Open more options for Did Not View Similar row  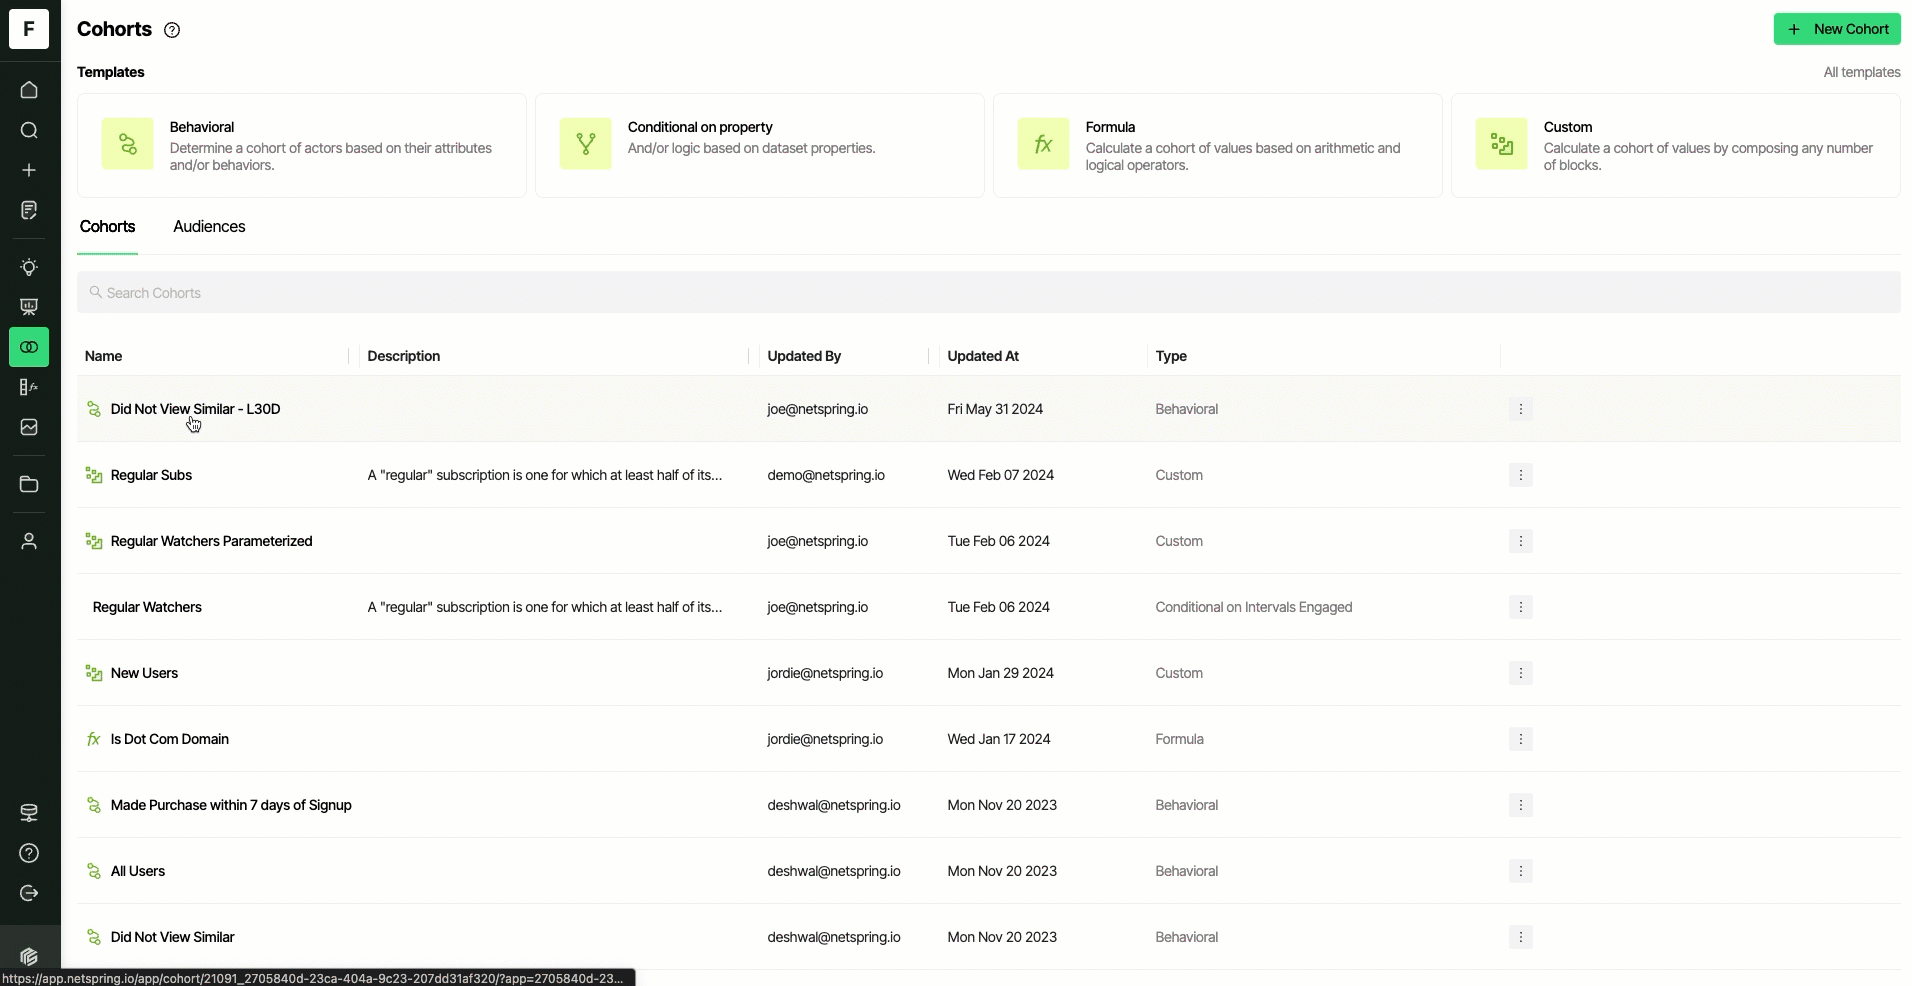pyautogui.click(x=1520, y=937)
